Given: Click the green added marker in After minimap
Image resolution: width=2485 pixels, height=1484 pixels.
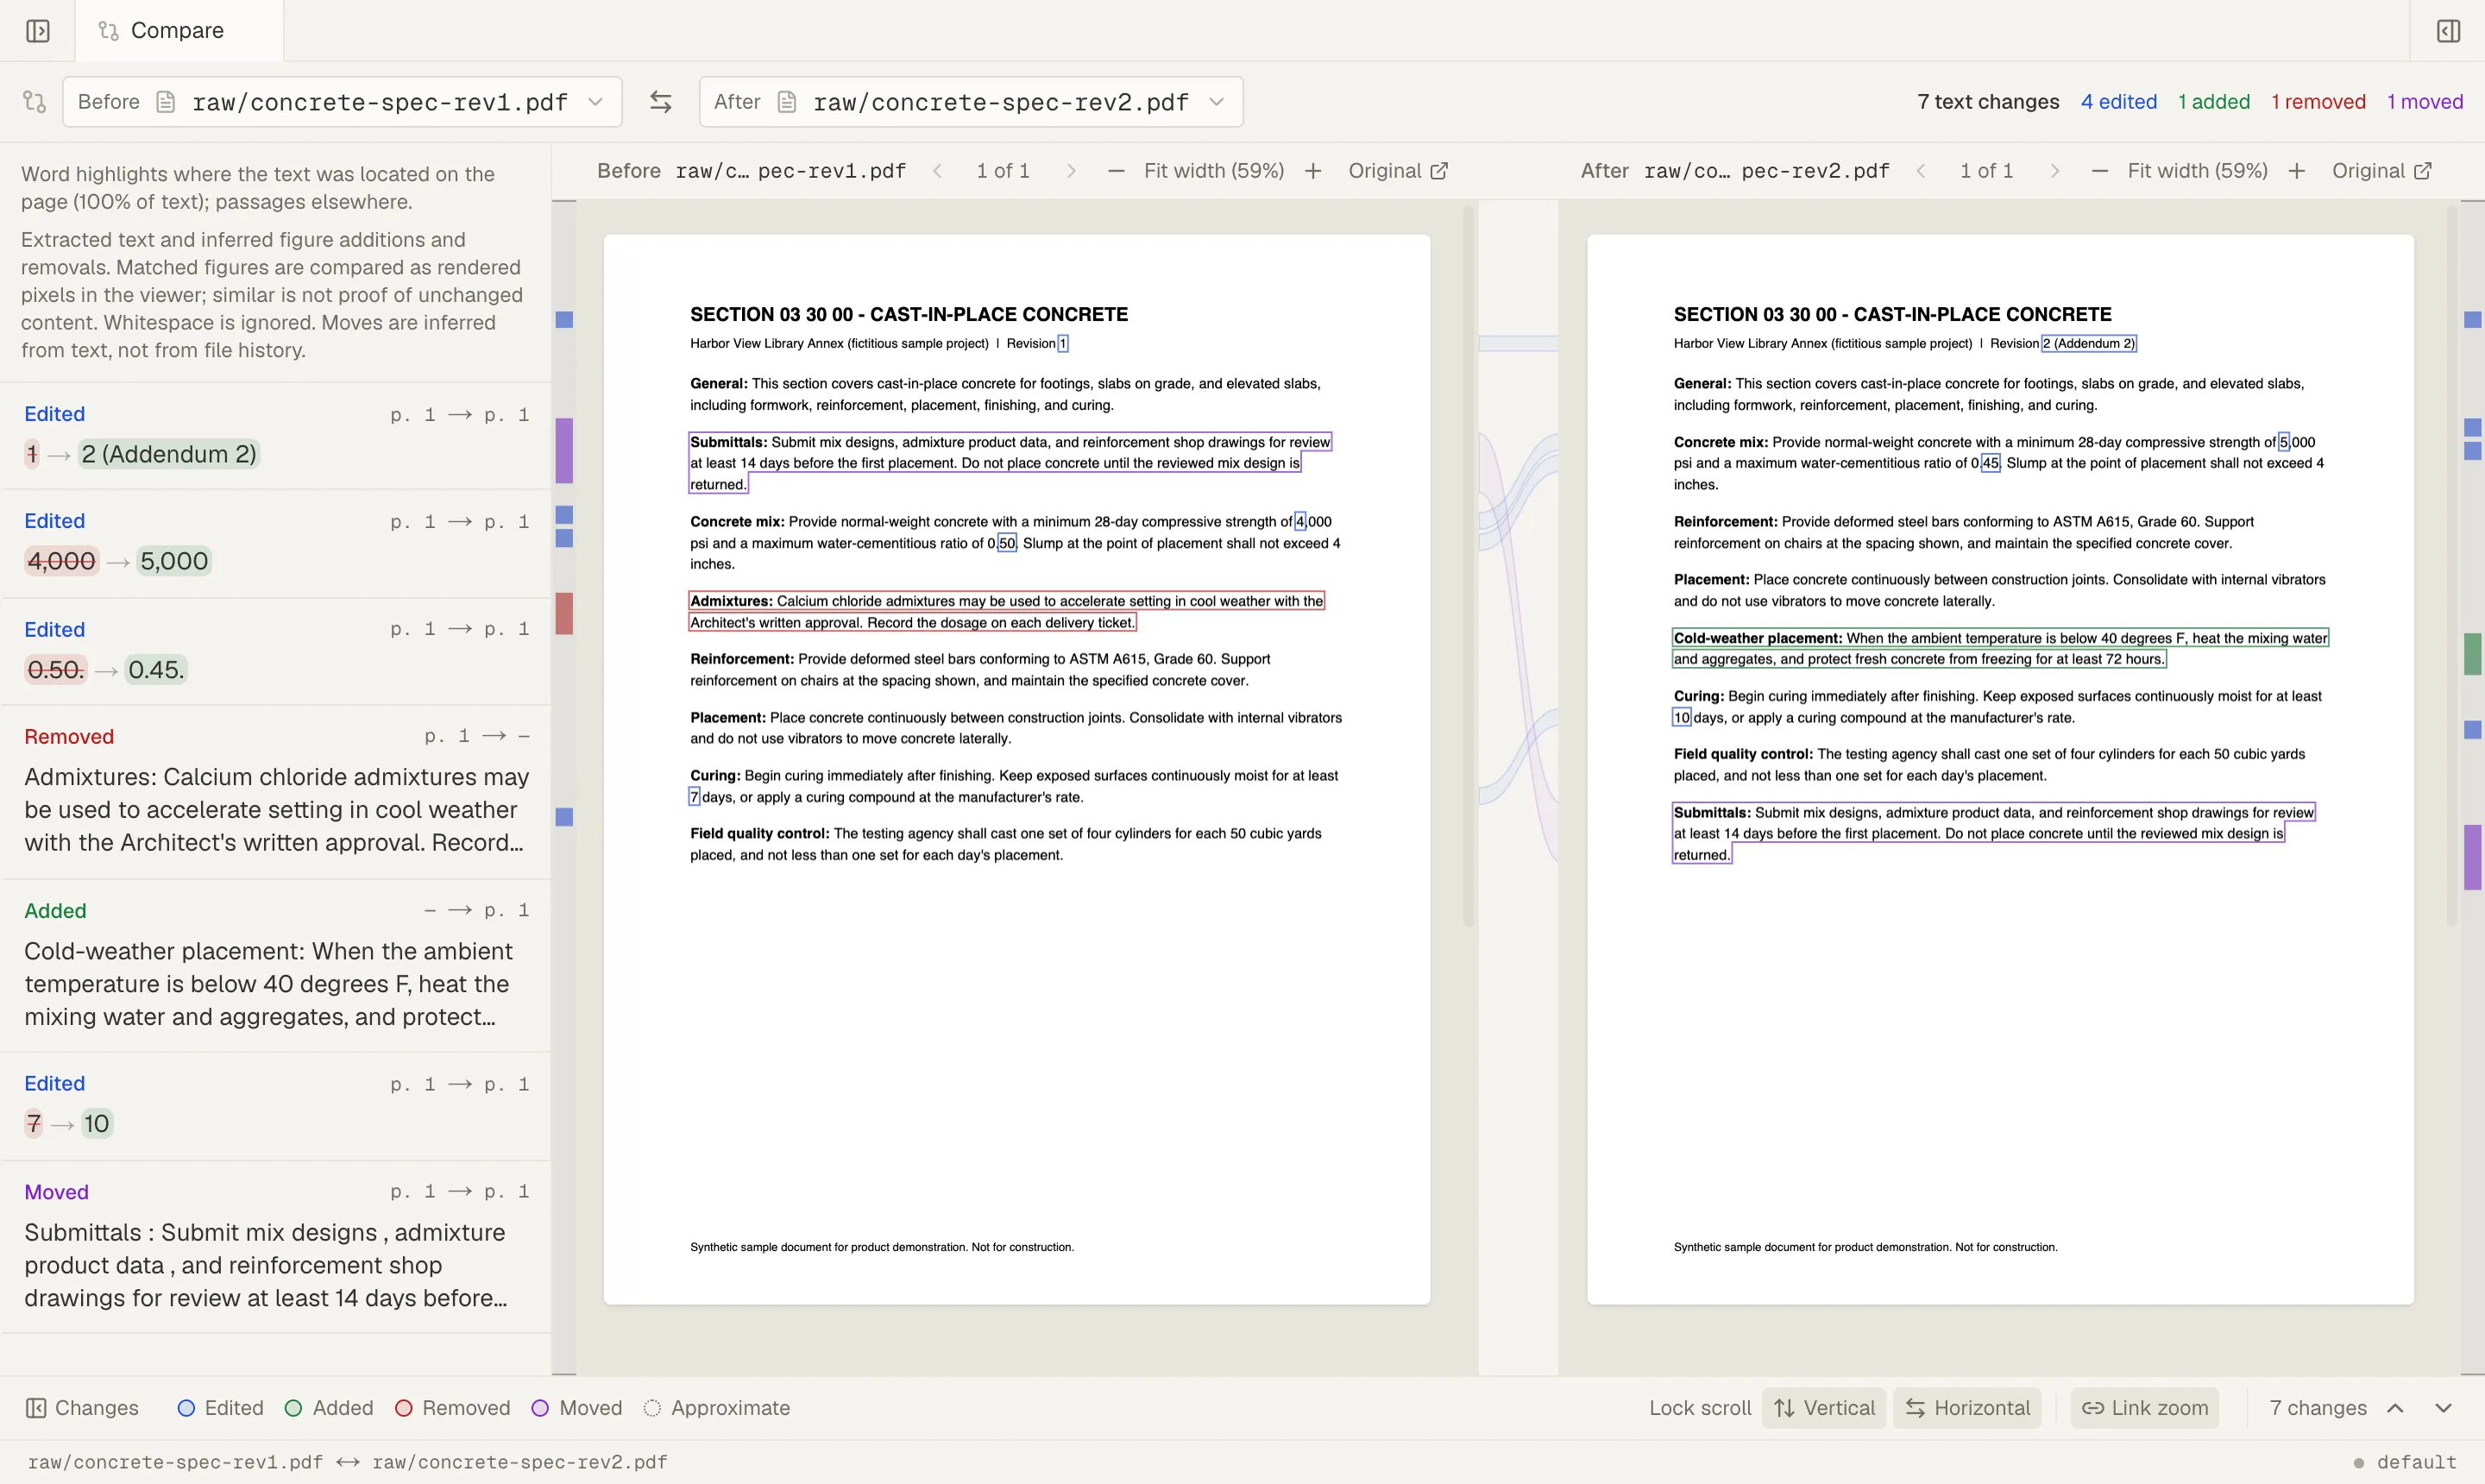Looking at the screenshot, I should pyautogui.click(x=2473, y=654).
